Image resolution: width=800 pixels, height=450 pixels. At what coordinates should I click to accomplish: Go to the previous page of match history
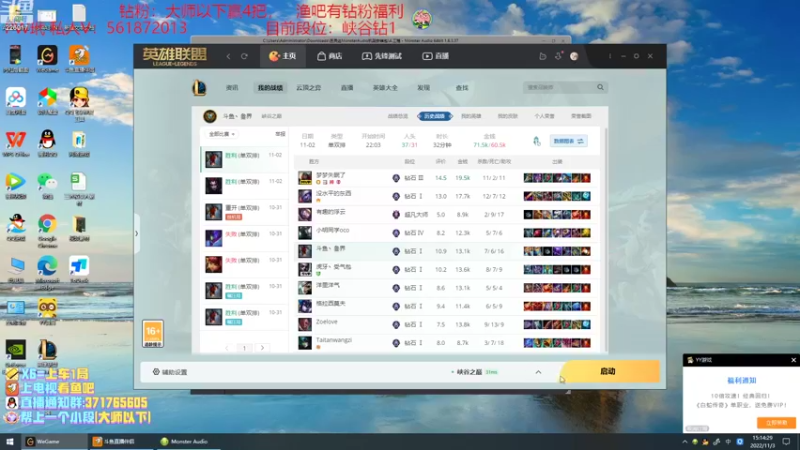(x=227, y=348)
